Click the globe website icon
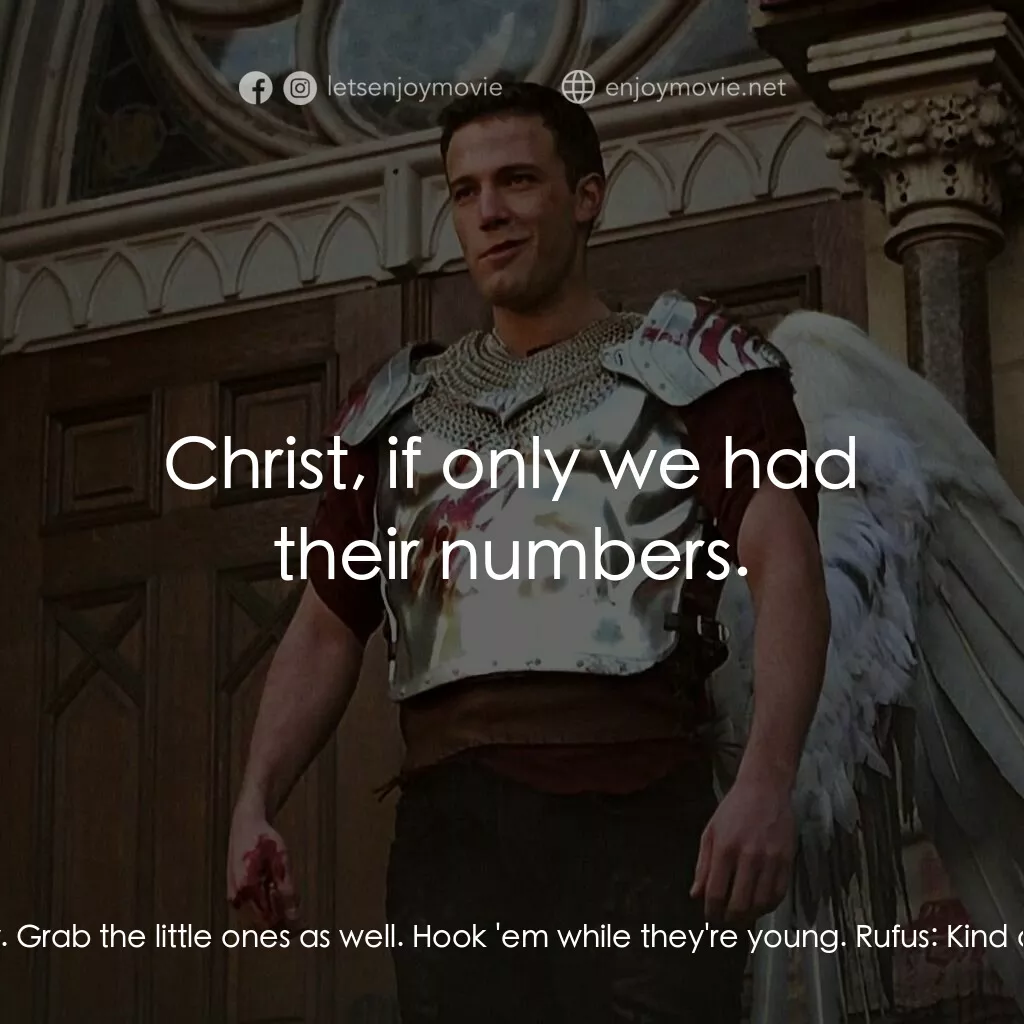This screenshot has width=1024, height=1024. 578,87
